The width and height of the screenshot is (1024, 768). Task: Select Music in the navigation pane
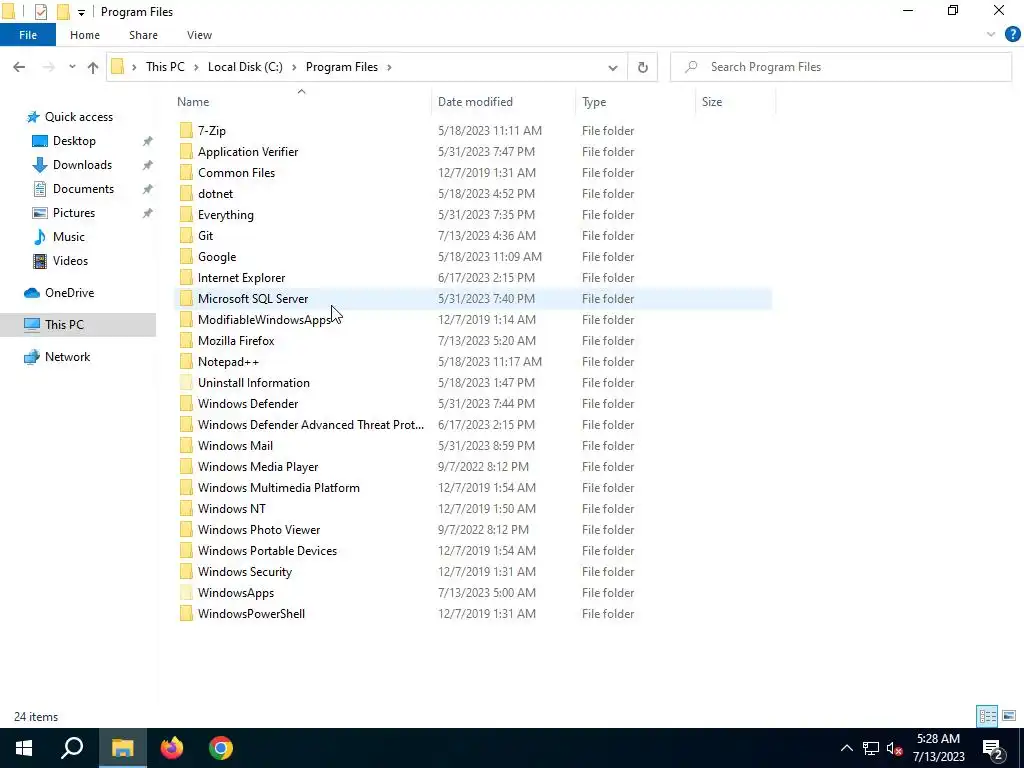[69, 237]
